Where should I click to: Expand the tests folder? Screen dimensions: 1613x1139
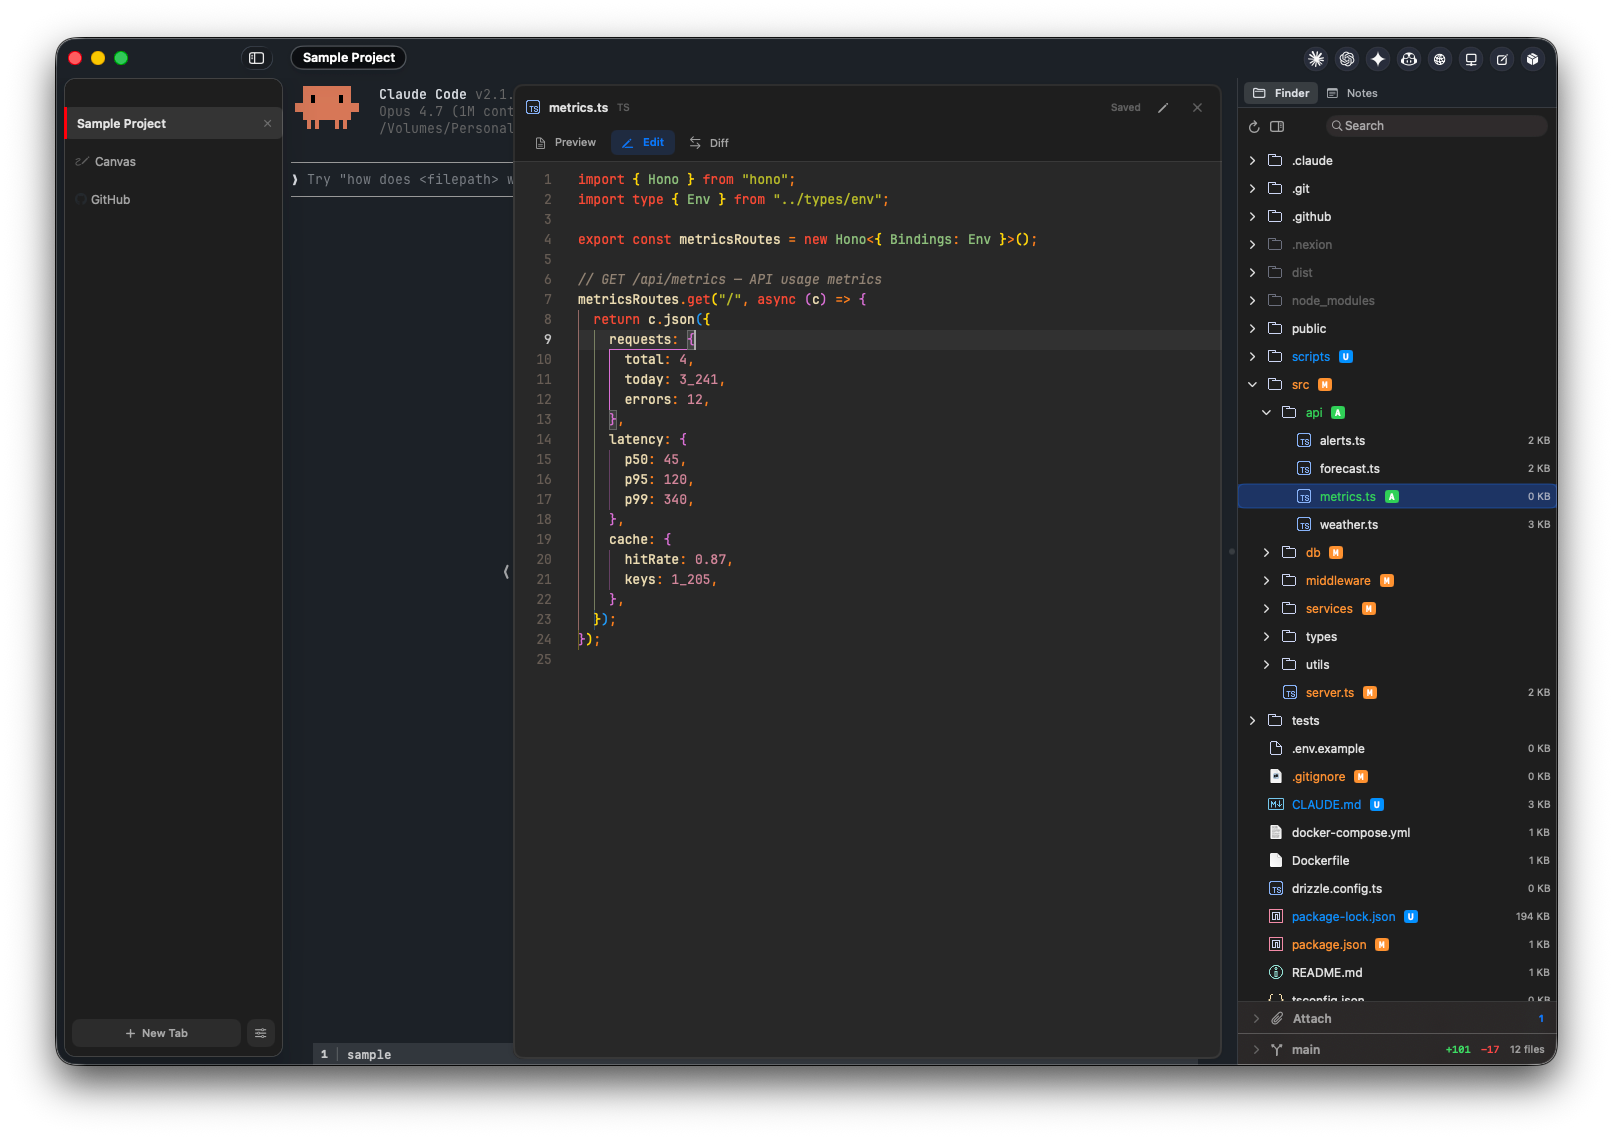pyautogui.click(x=1253, y=721)
